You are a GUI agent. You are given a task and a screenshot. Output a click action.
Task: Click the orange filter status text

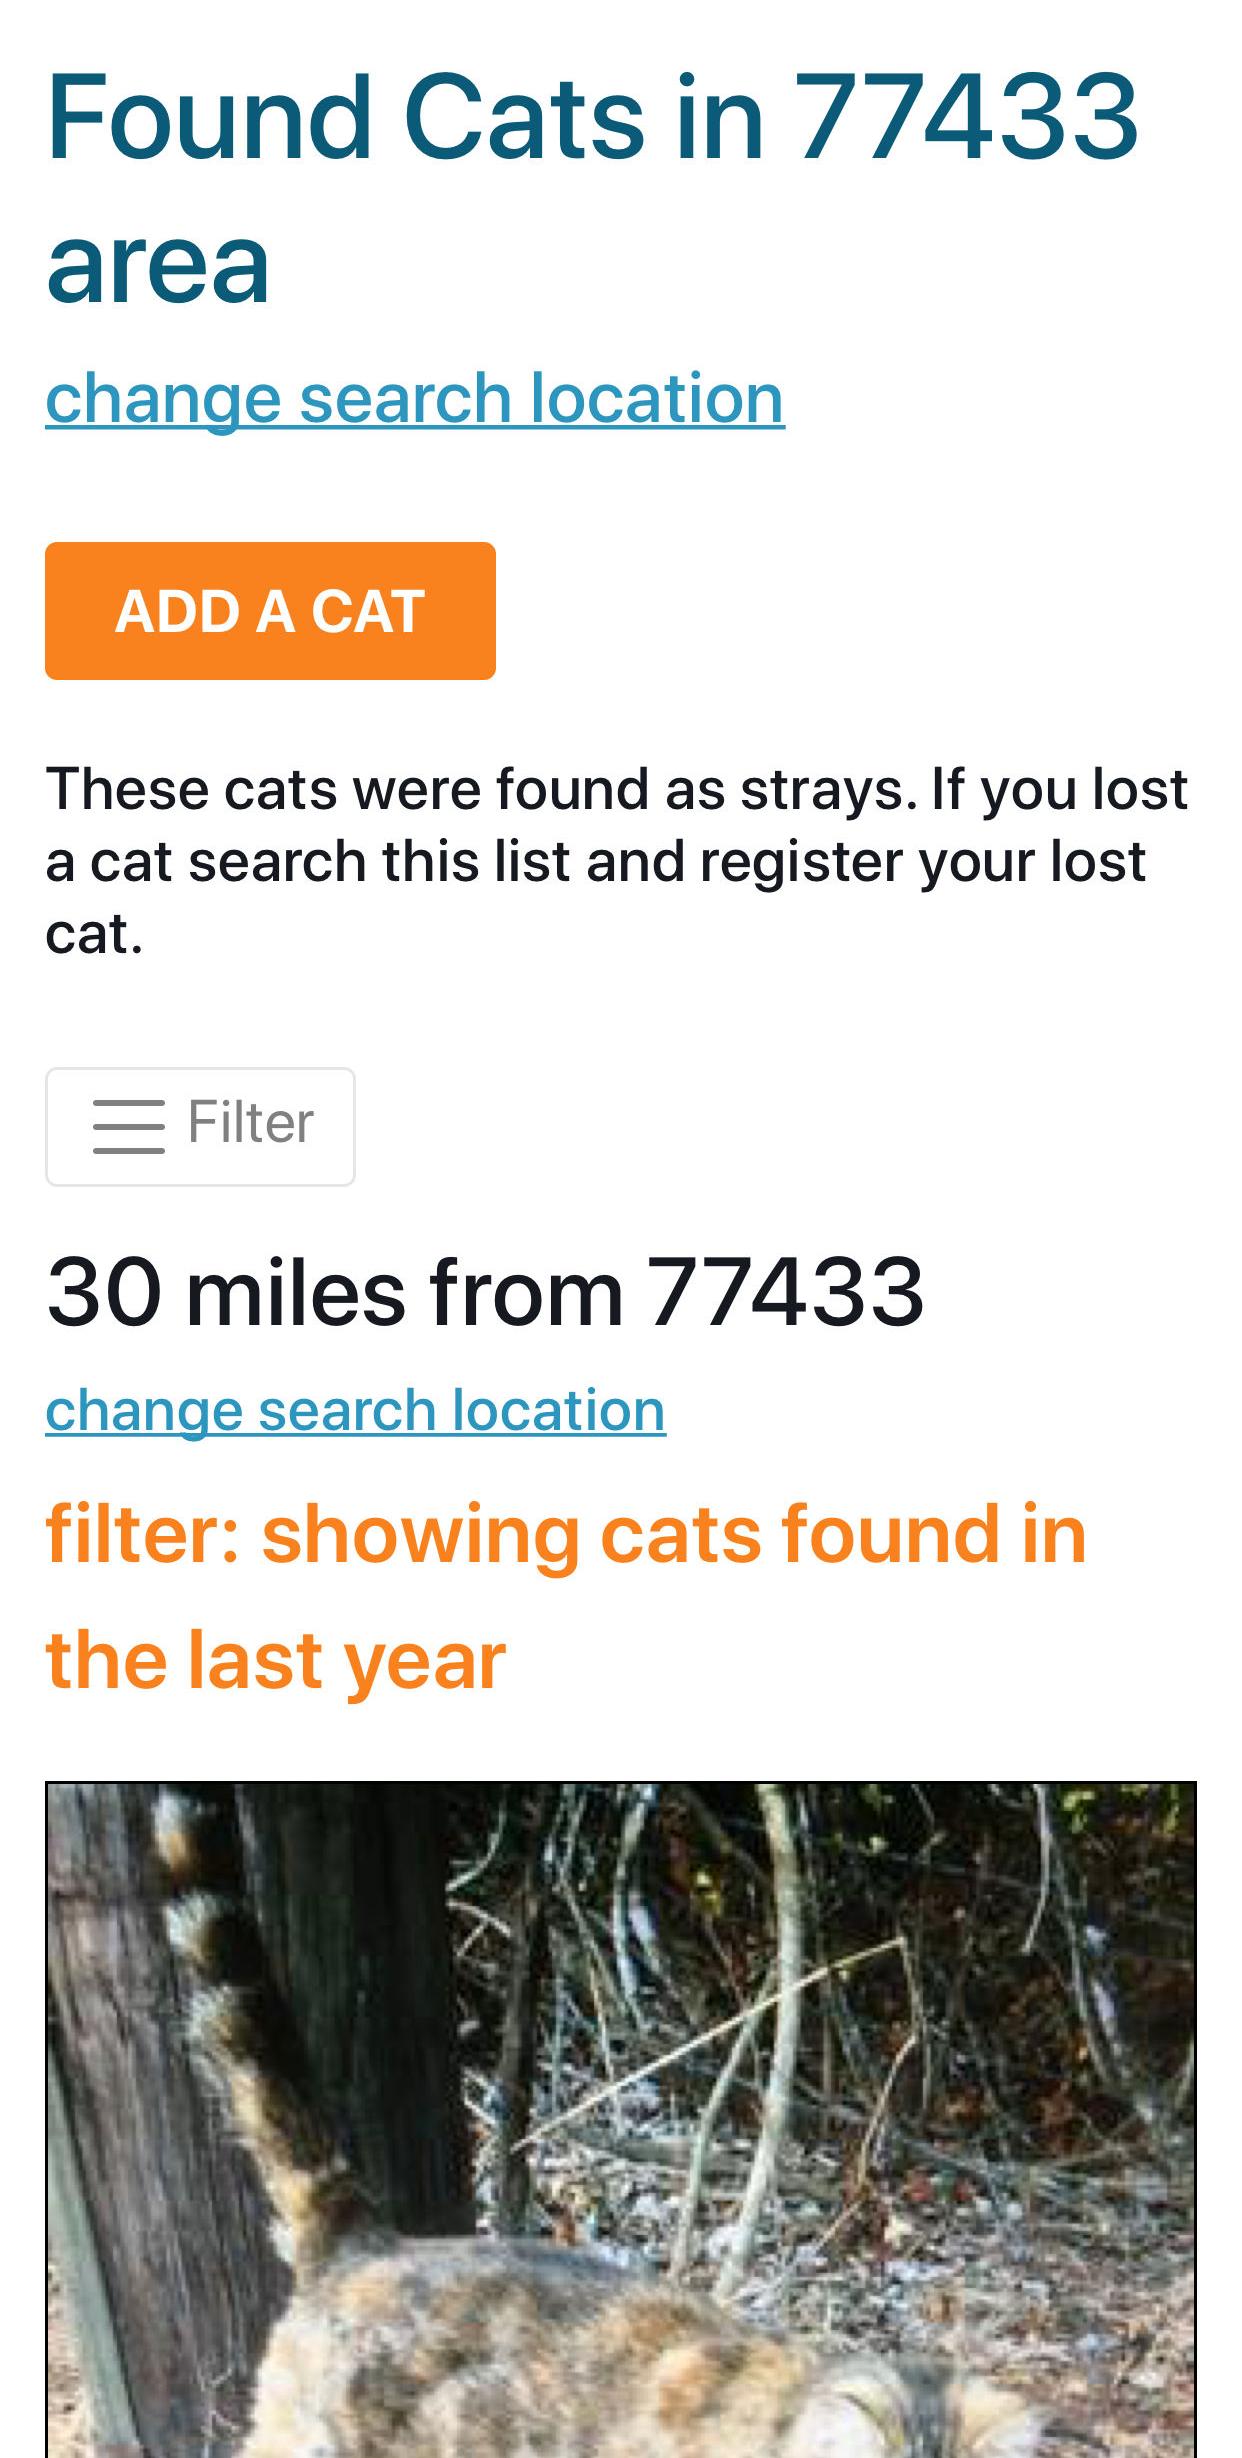point(566,1597)
